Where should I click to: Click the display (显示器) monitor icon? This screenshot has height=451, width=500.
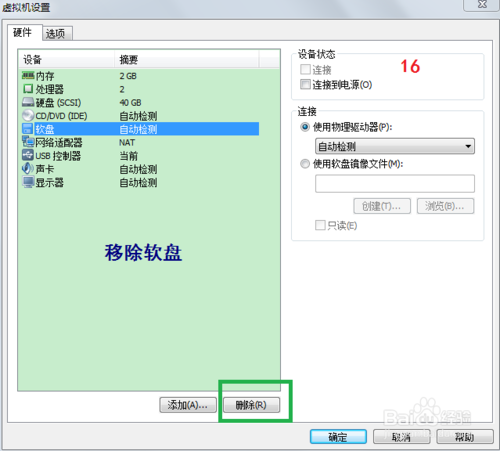(28, 182)
